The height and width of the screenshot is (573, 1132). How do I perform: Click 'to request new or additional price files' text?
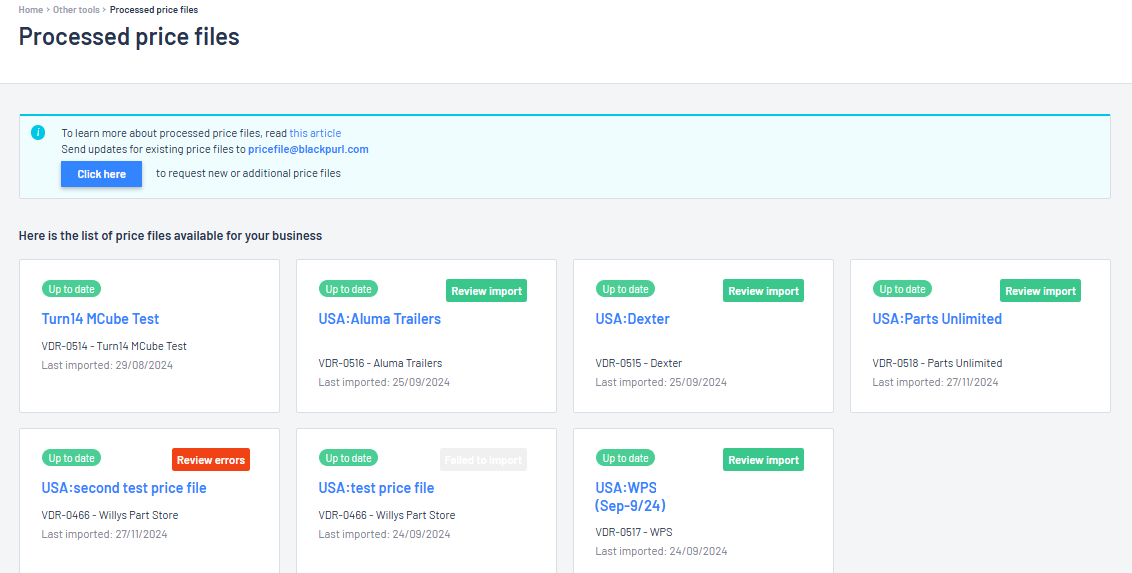coord(248,173)
